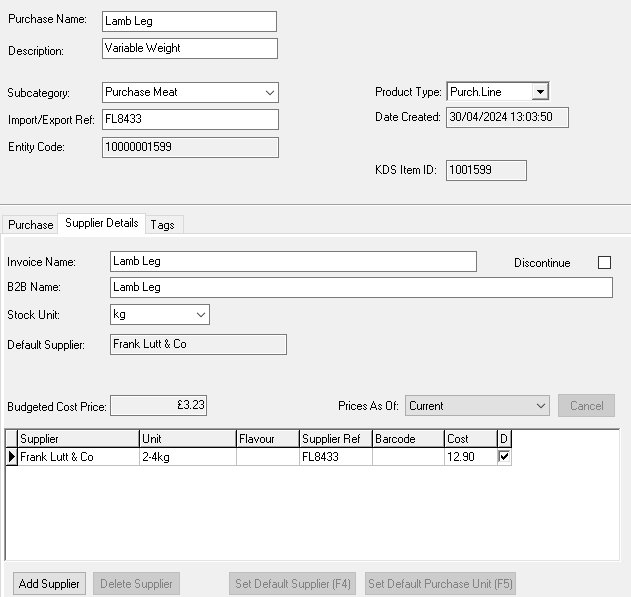This screenshot has height=597, width=631.
Task: Click Set Default Supplier (F4) button
Action: pyautogui.click(x=291, y=583)
